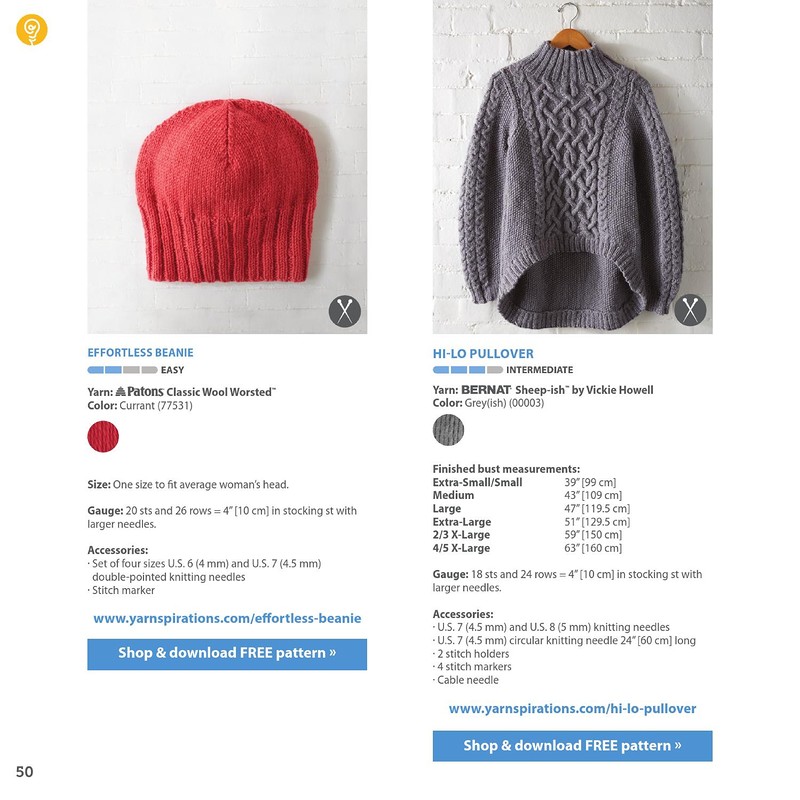Viewport: 800px width, 800px height.
Task: Open the grey Hi-Lo Pullover photo
Action: pyautogui.click(x=572, y=167)
